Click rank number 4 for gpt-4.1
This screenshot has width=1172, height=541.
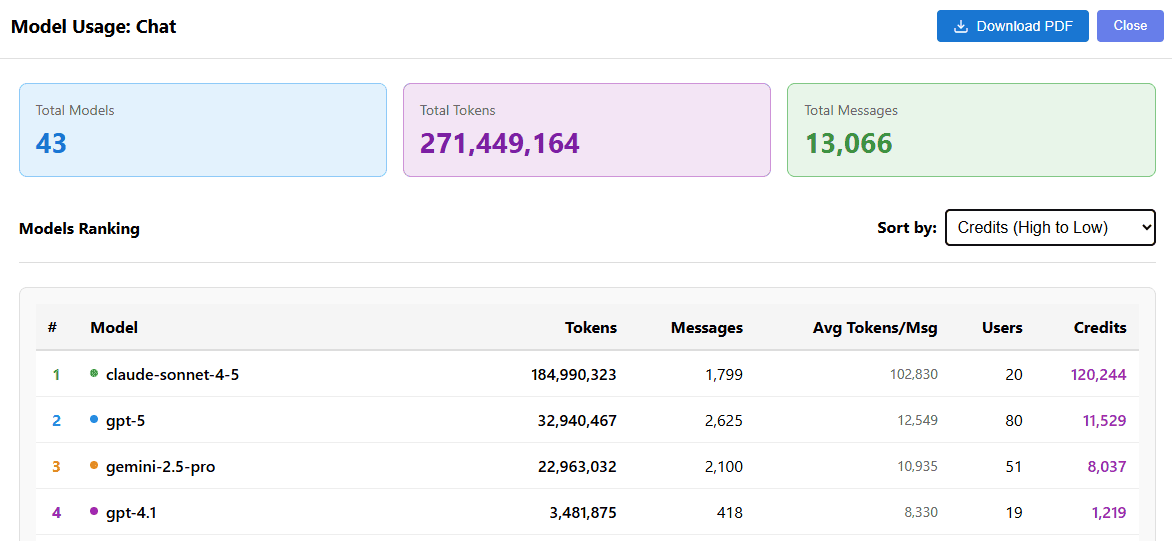coord(56,513)
